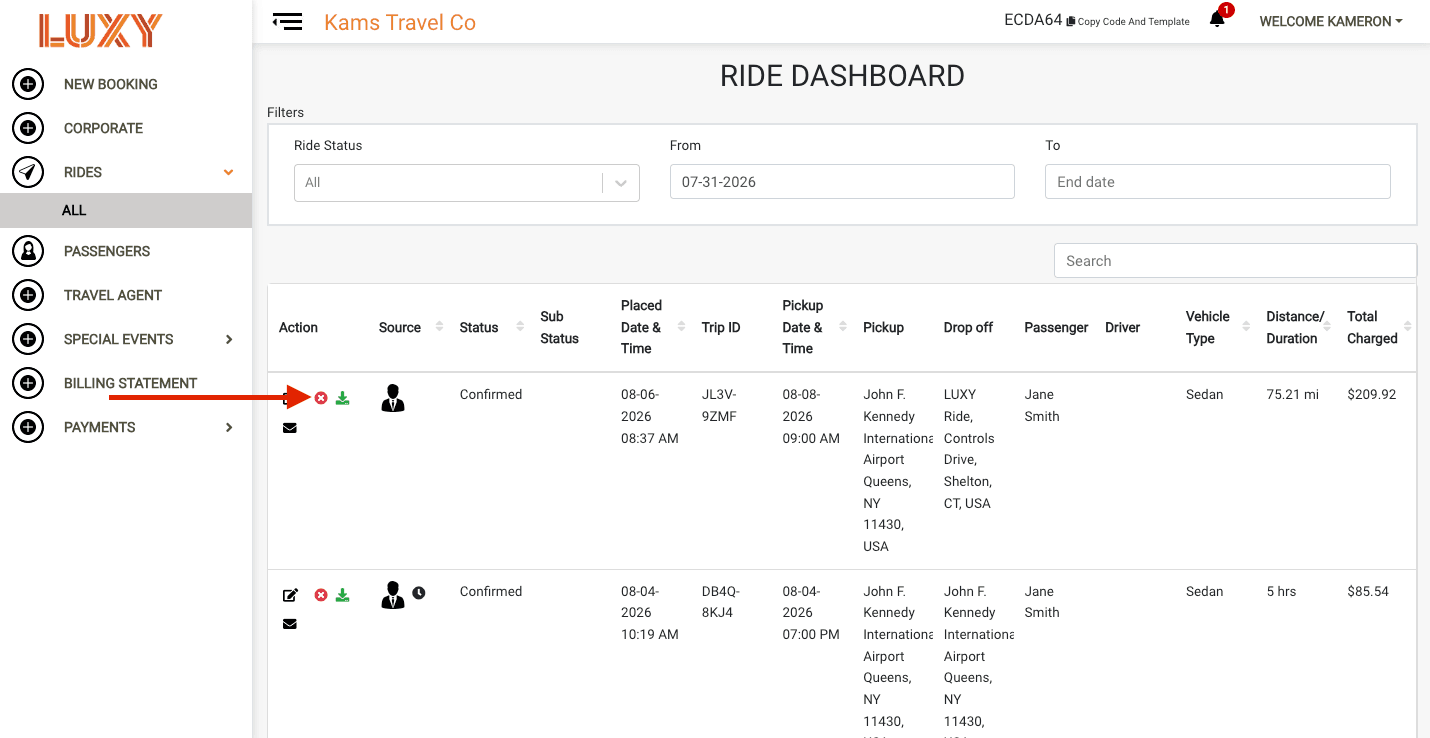This screenshot has height=738, width=1430.
Task: Click the To end date field
Action: tap(1218, 182)
